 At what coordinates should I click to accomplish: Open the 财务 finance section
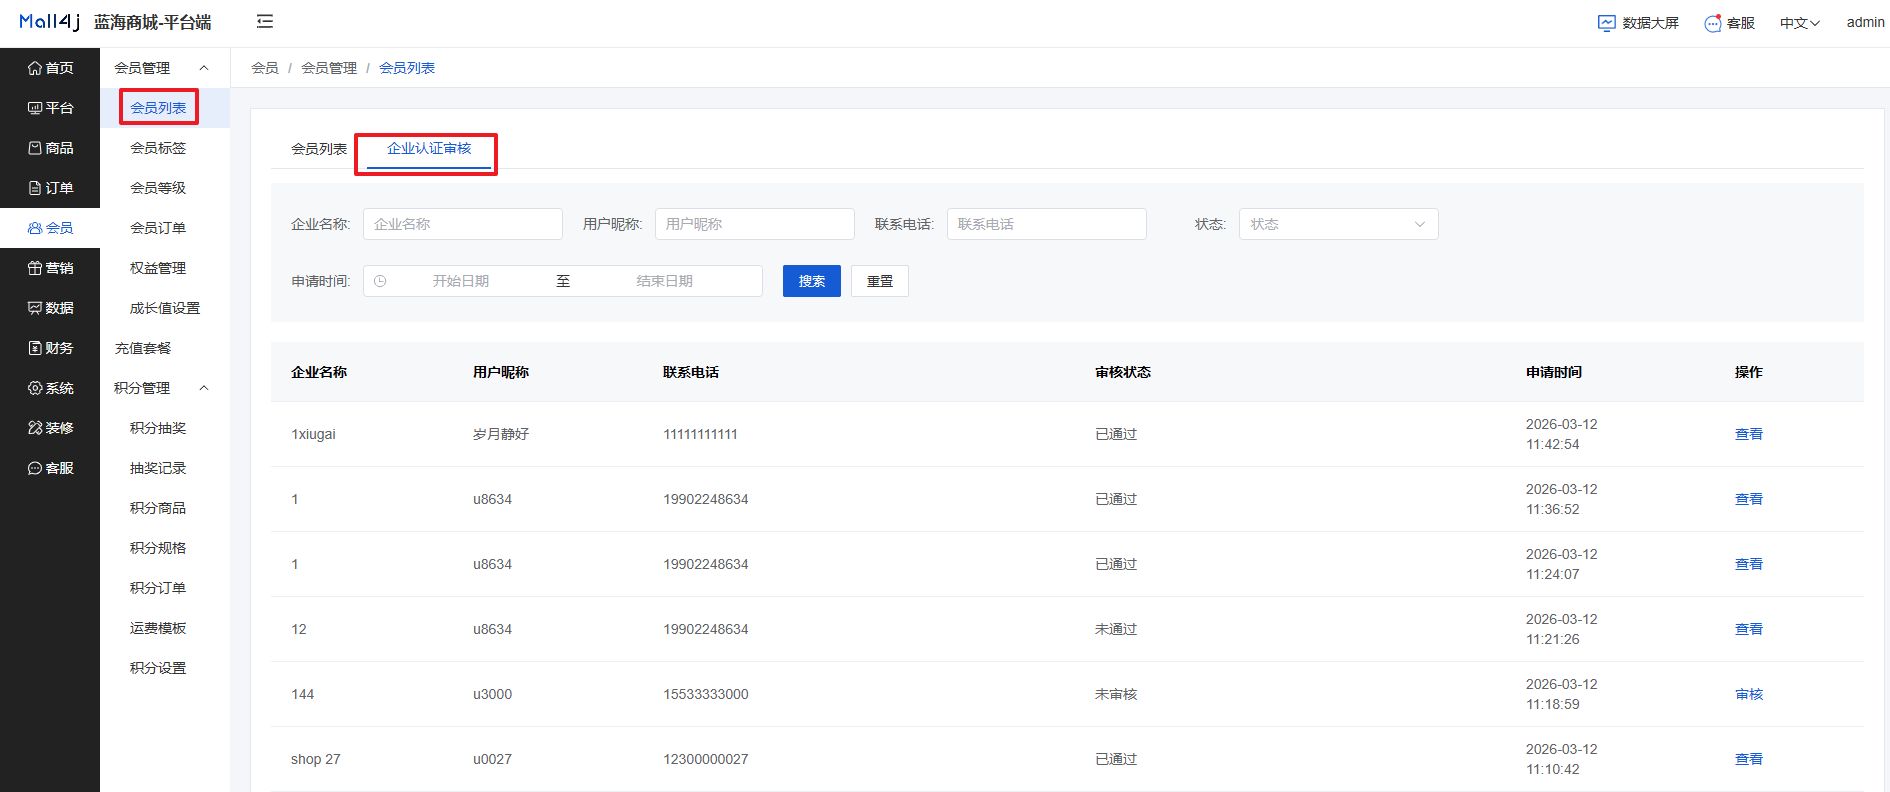[50, 348]
